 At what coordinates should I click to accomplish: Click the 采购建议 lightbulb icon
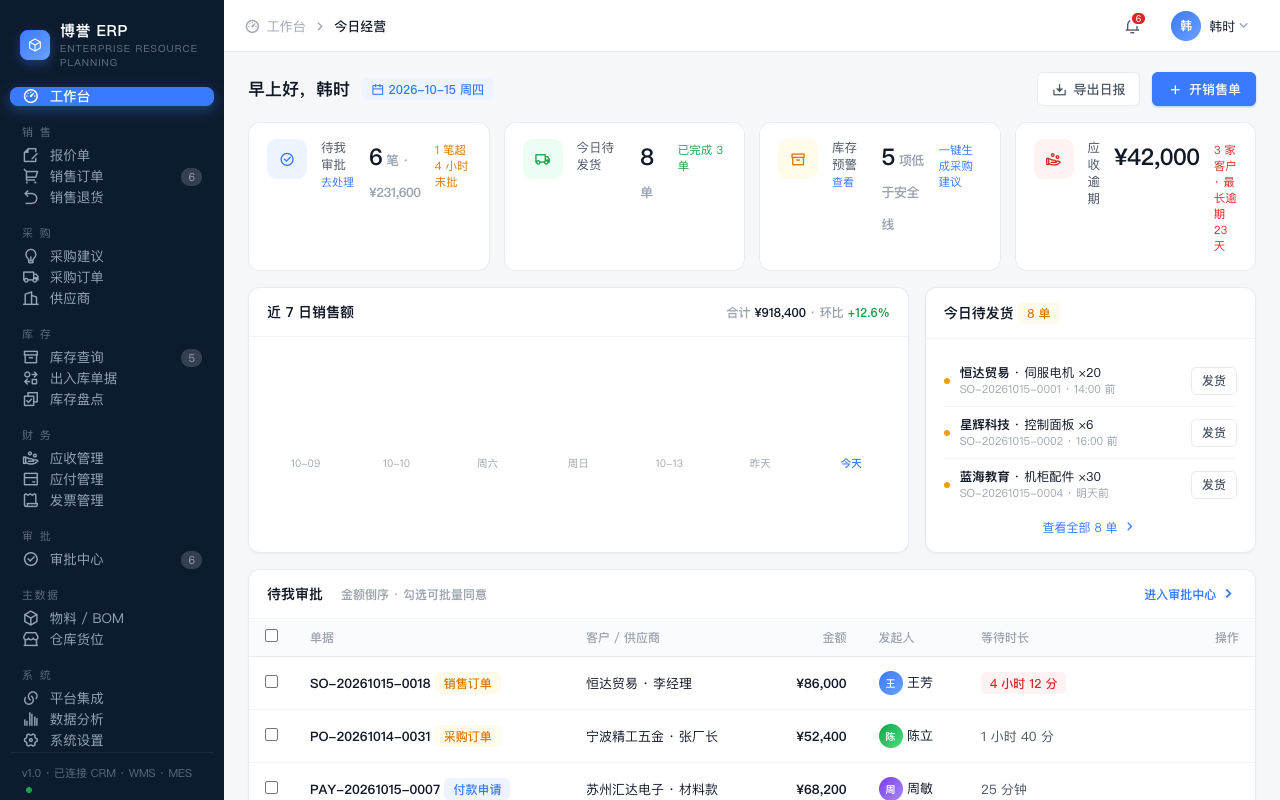click(31, 256)
